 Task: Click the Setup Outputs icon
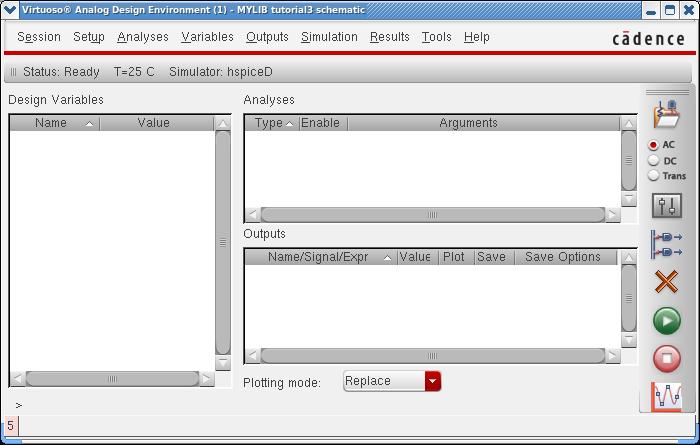(x=667, y=244)
